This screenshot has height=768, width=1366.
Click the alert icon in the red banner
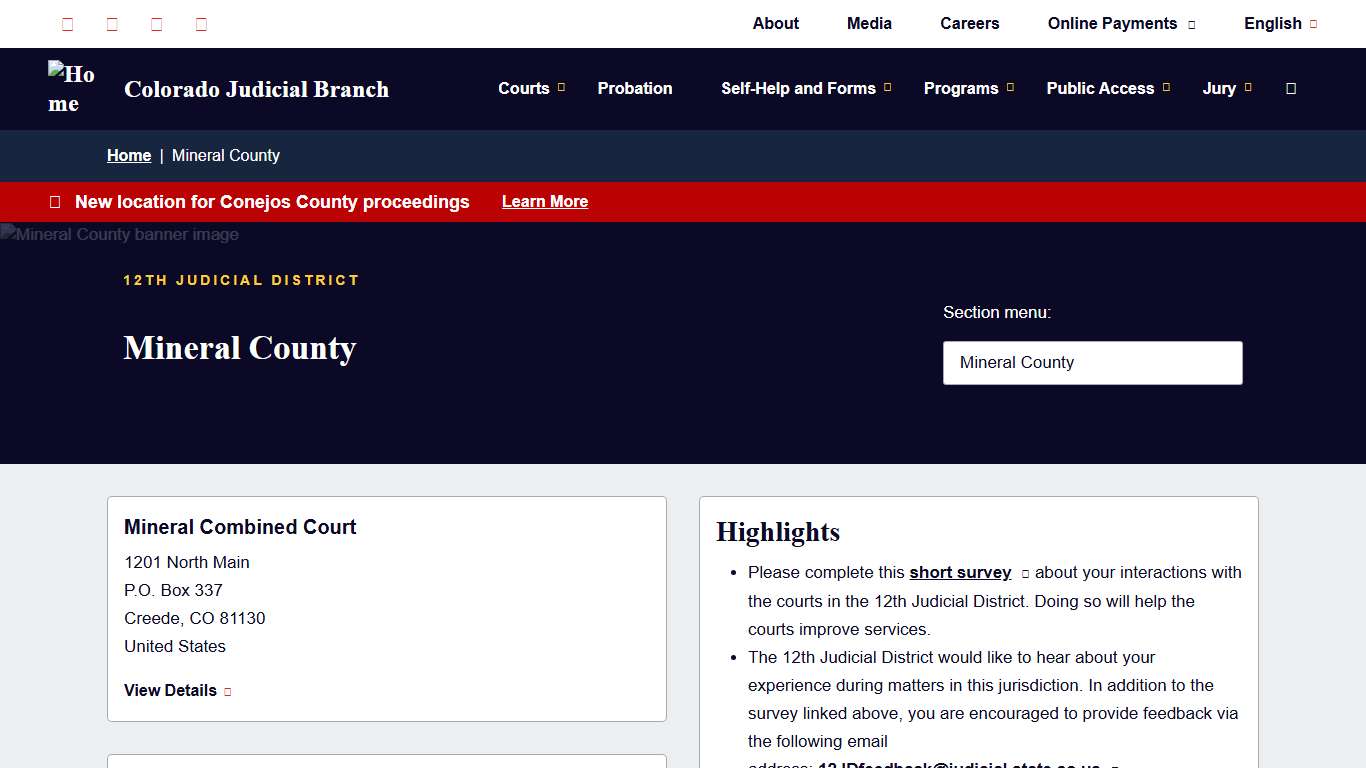55,201
